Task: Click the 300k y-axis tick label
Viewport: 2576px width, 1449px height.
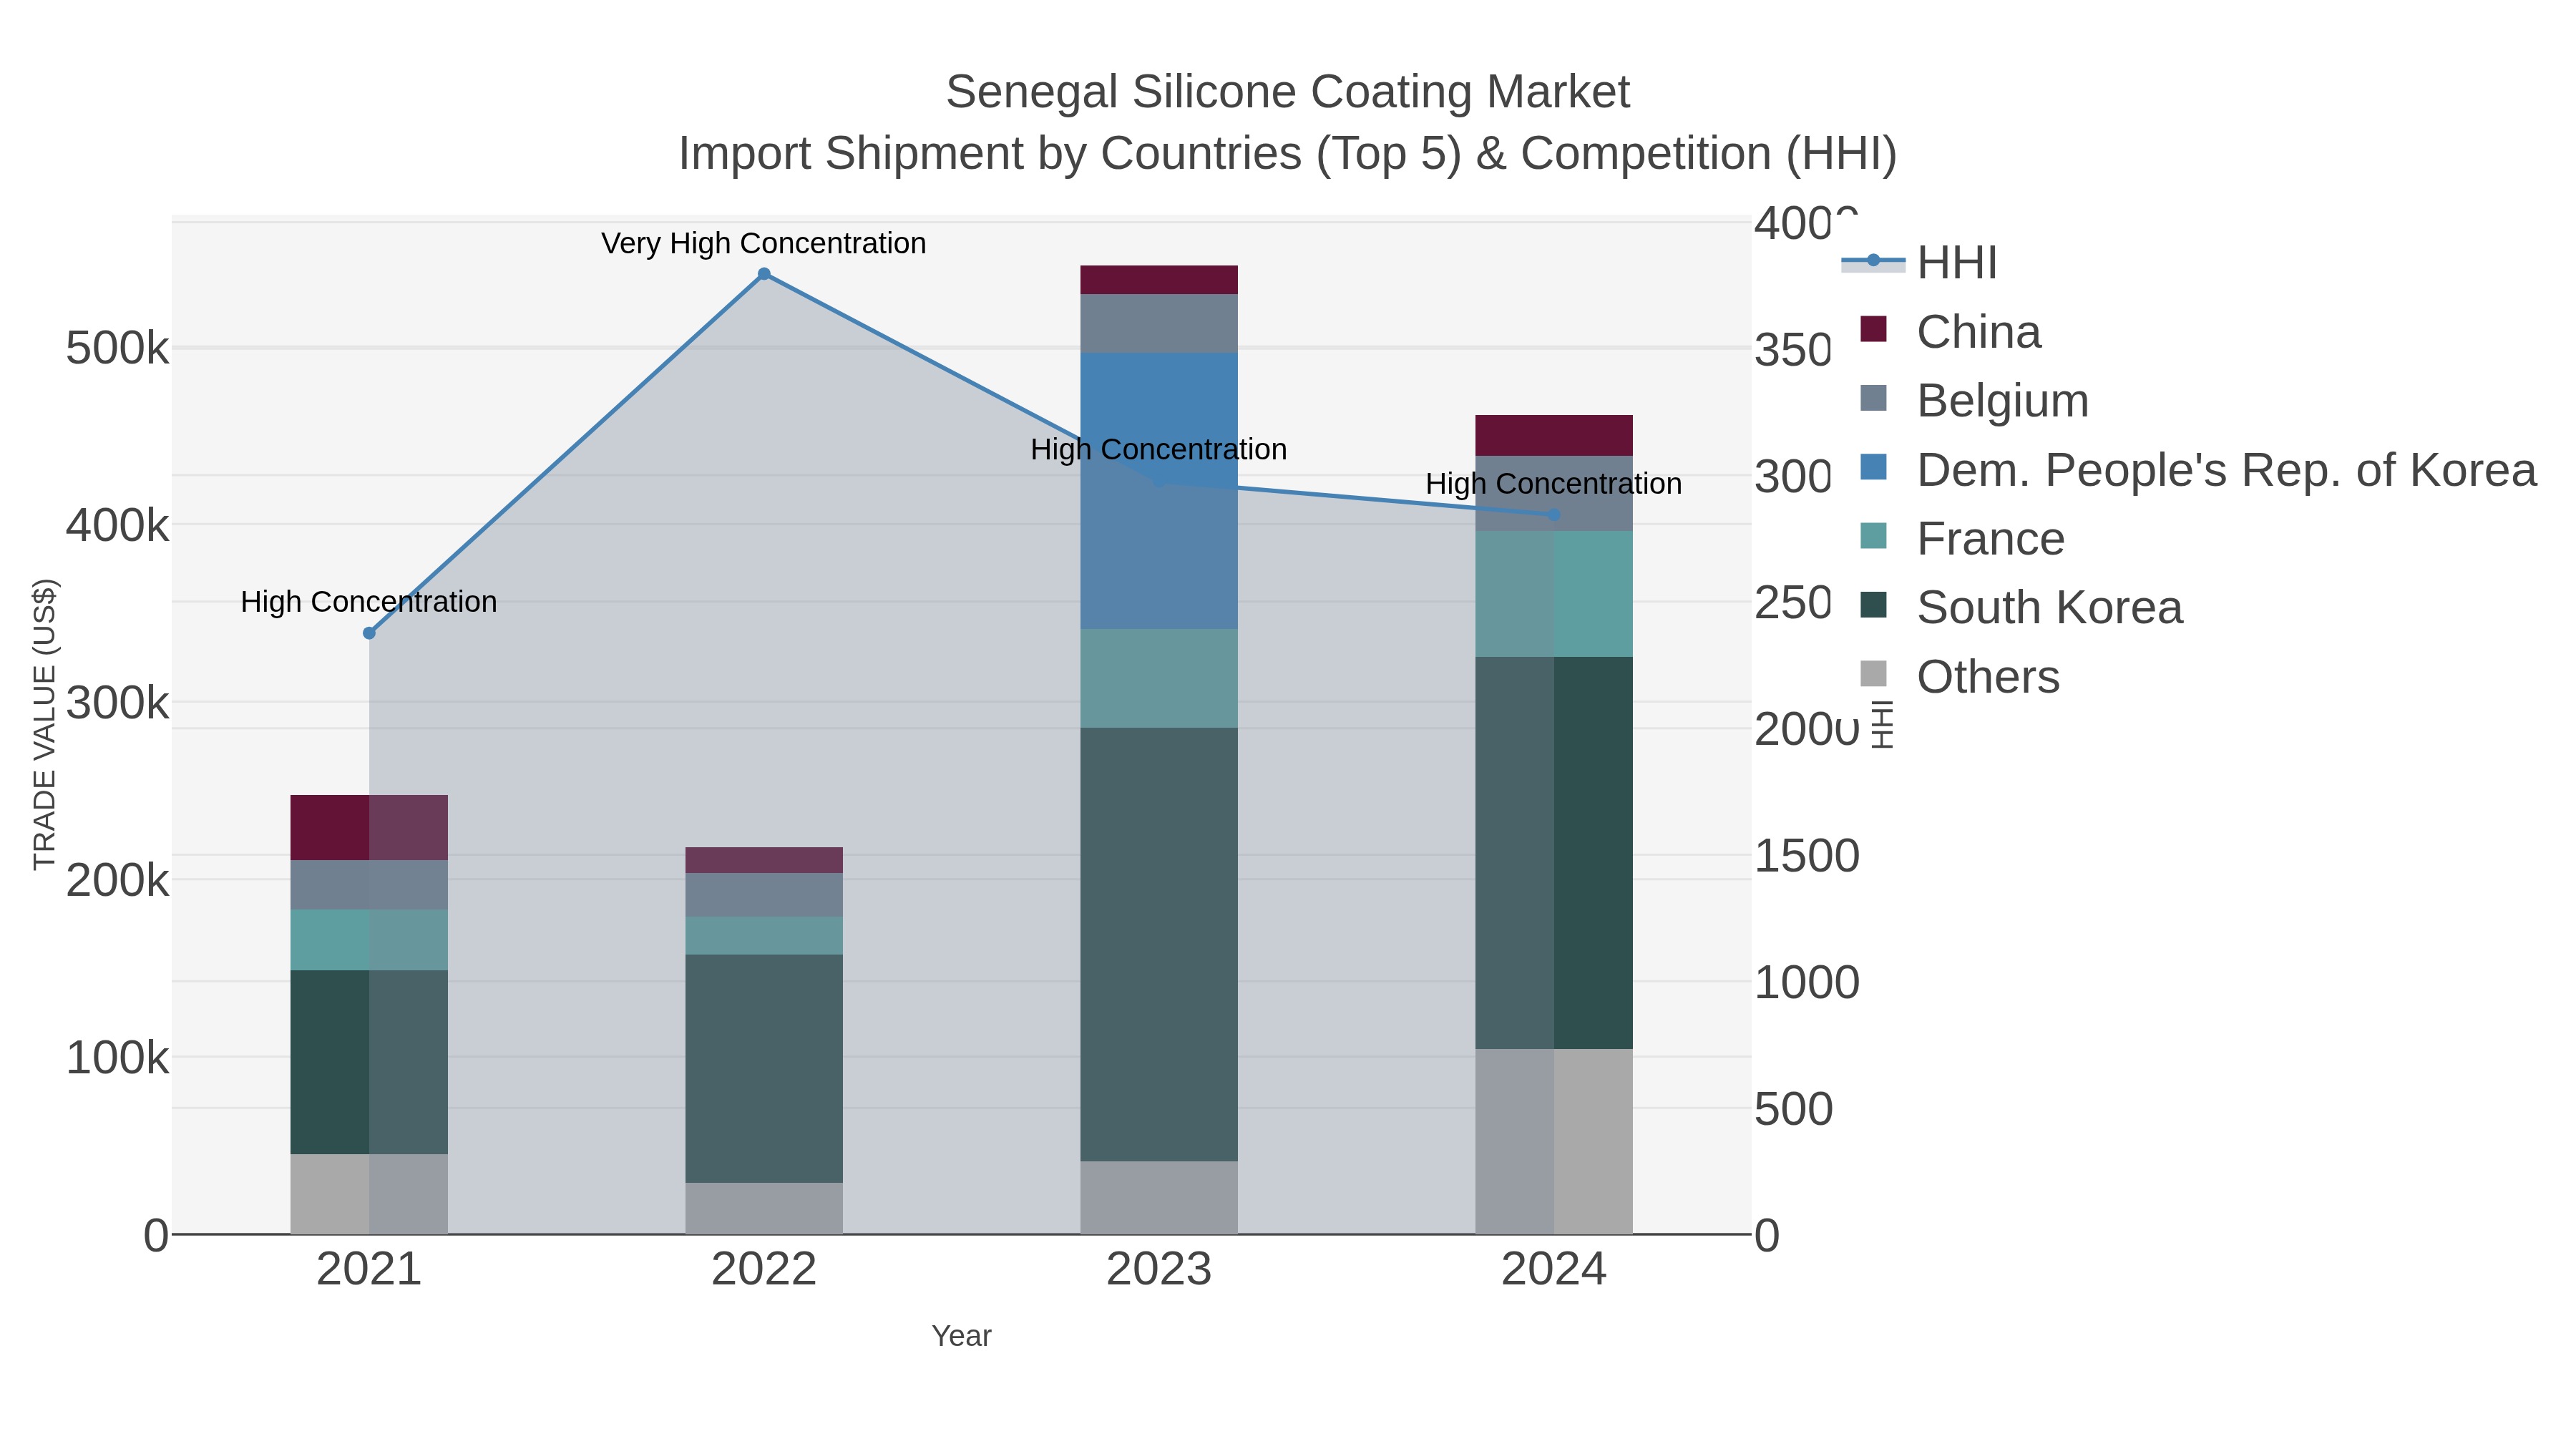Action: pos(118,703)
